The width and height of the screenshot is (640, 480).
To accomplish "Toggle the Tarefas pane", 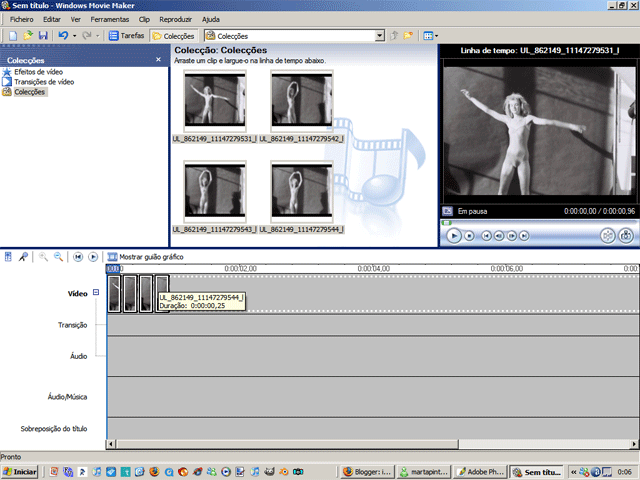I will [x=127, y=36].
